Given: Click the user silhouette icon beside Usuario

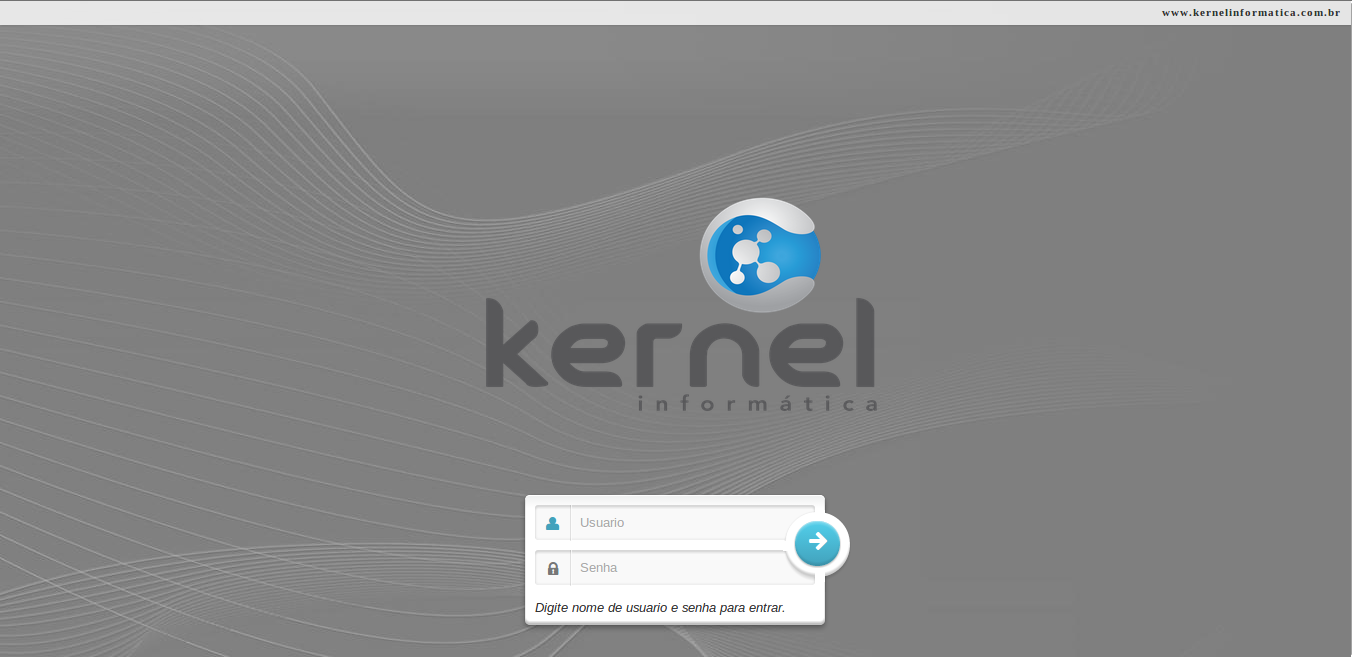Looking at the screenshot, I should click(x=553, y=523).
